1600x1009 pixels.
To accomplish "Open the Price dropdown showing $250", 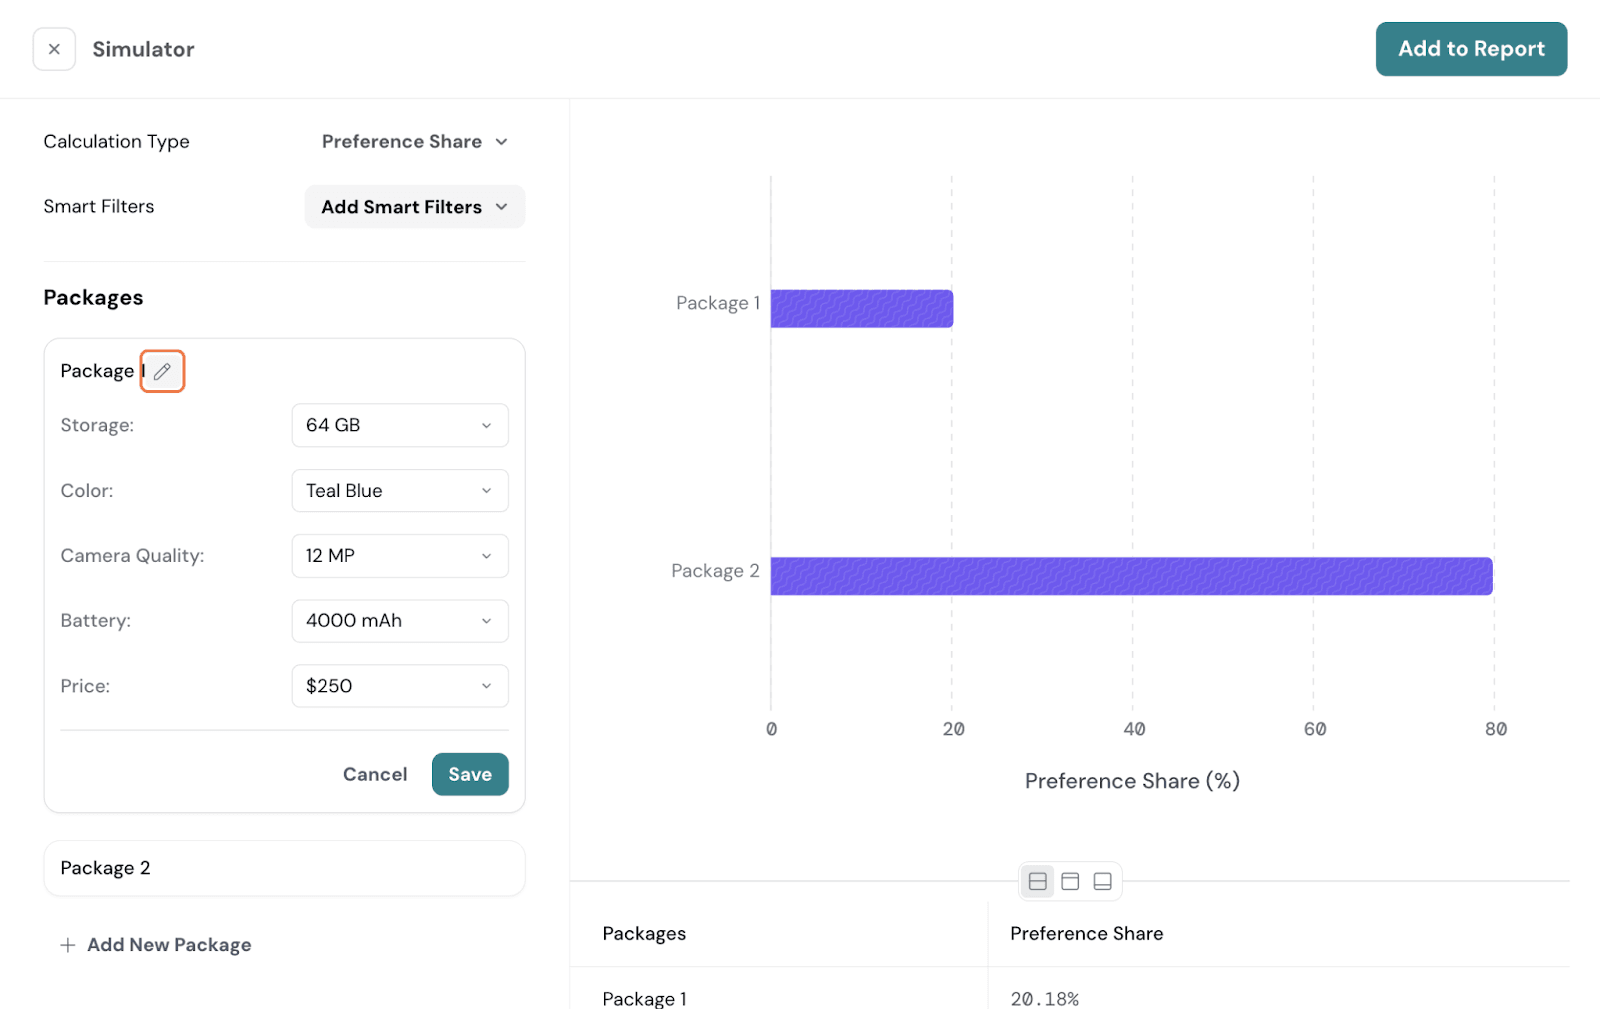I will point(400,686).
